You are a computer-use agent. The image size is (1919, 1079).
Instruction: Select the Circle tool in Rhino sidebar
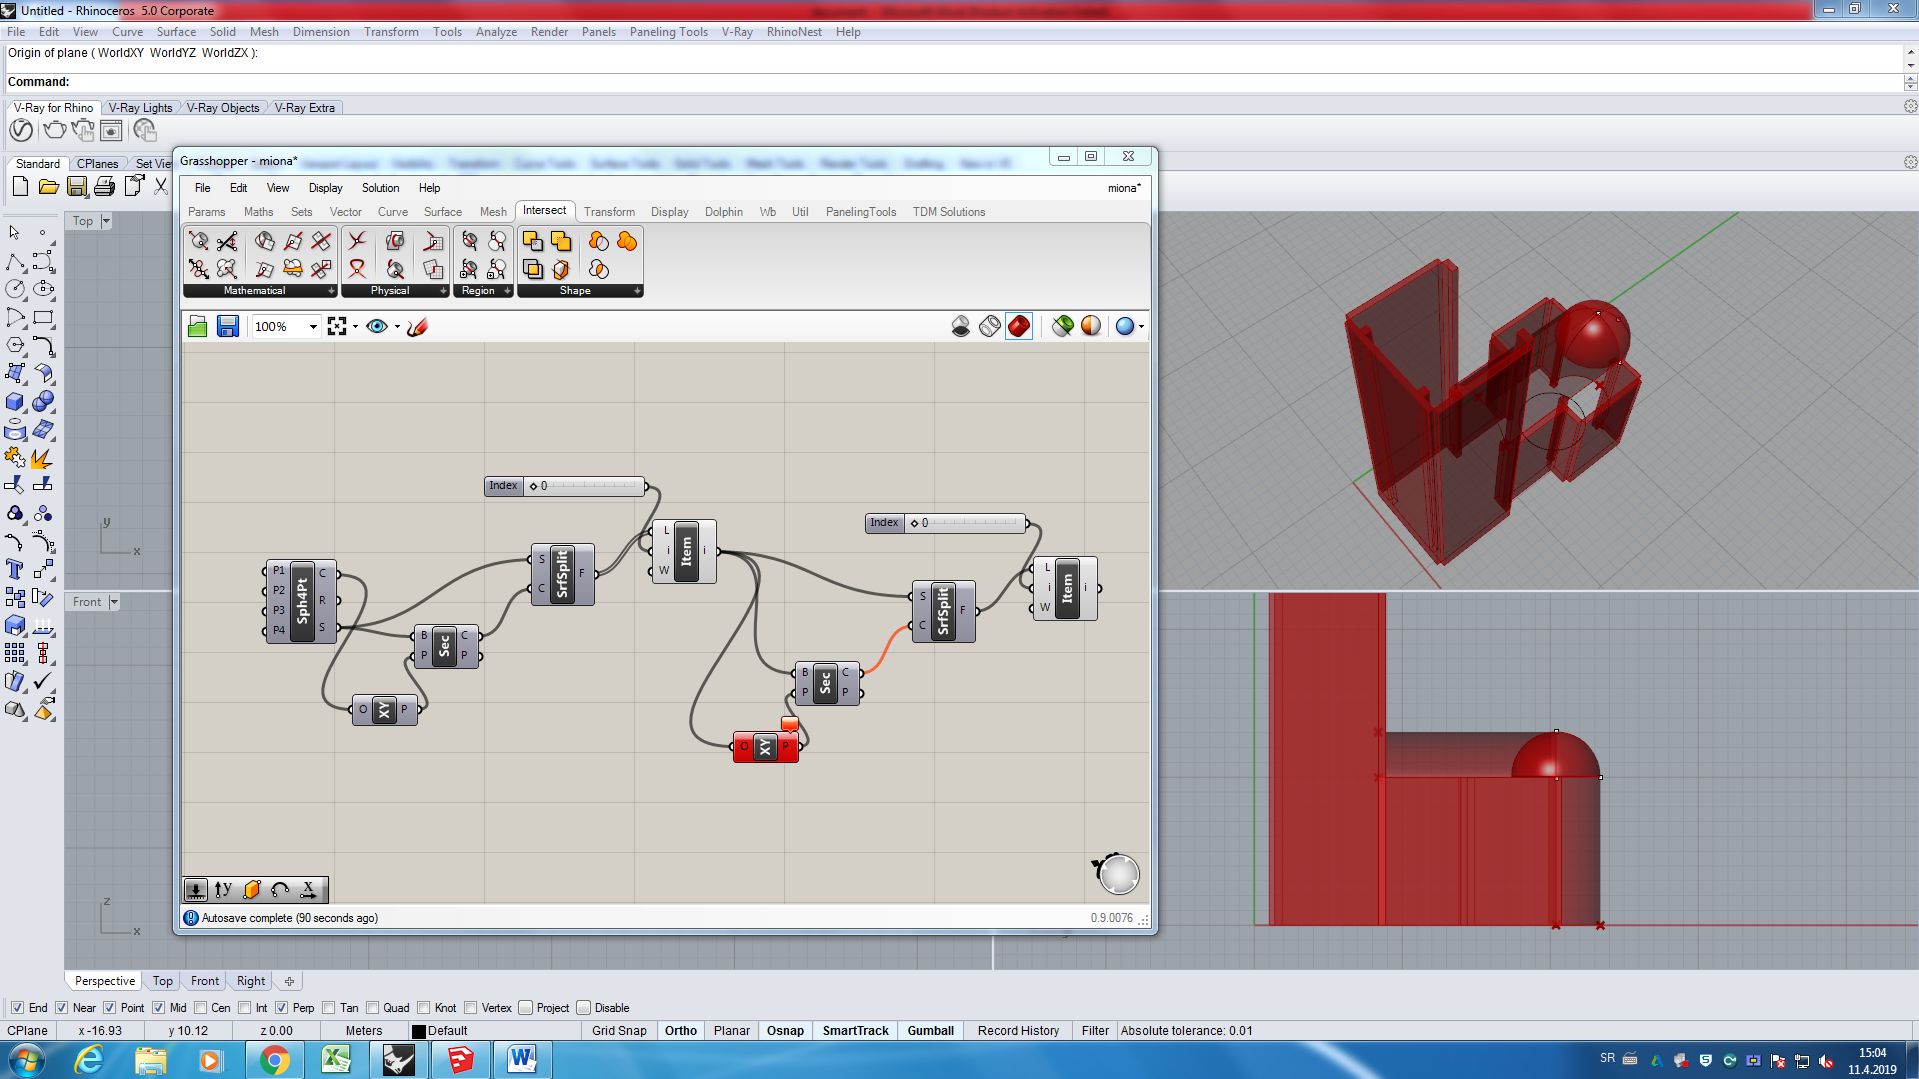(15, 289)
